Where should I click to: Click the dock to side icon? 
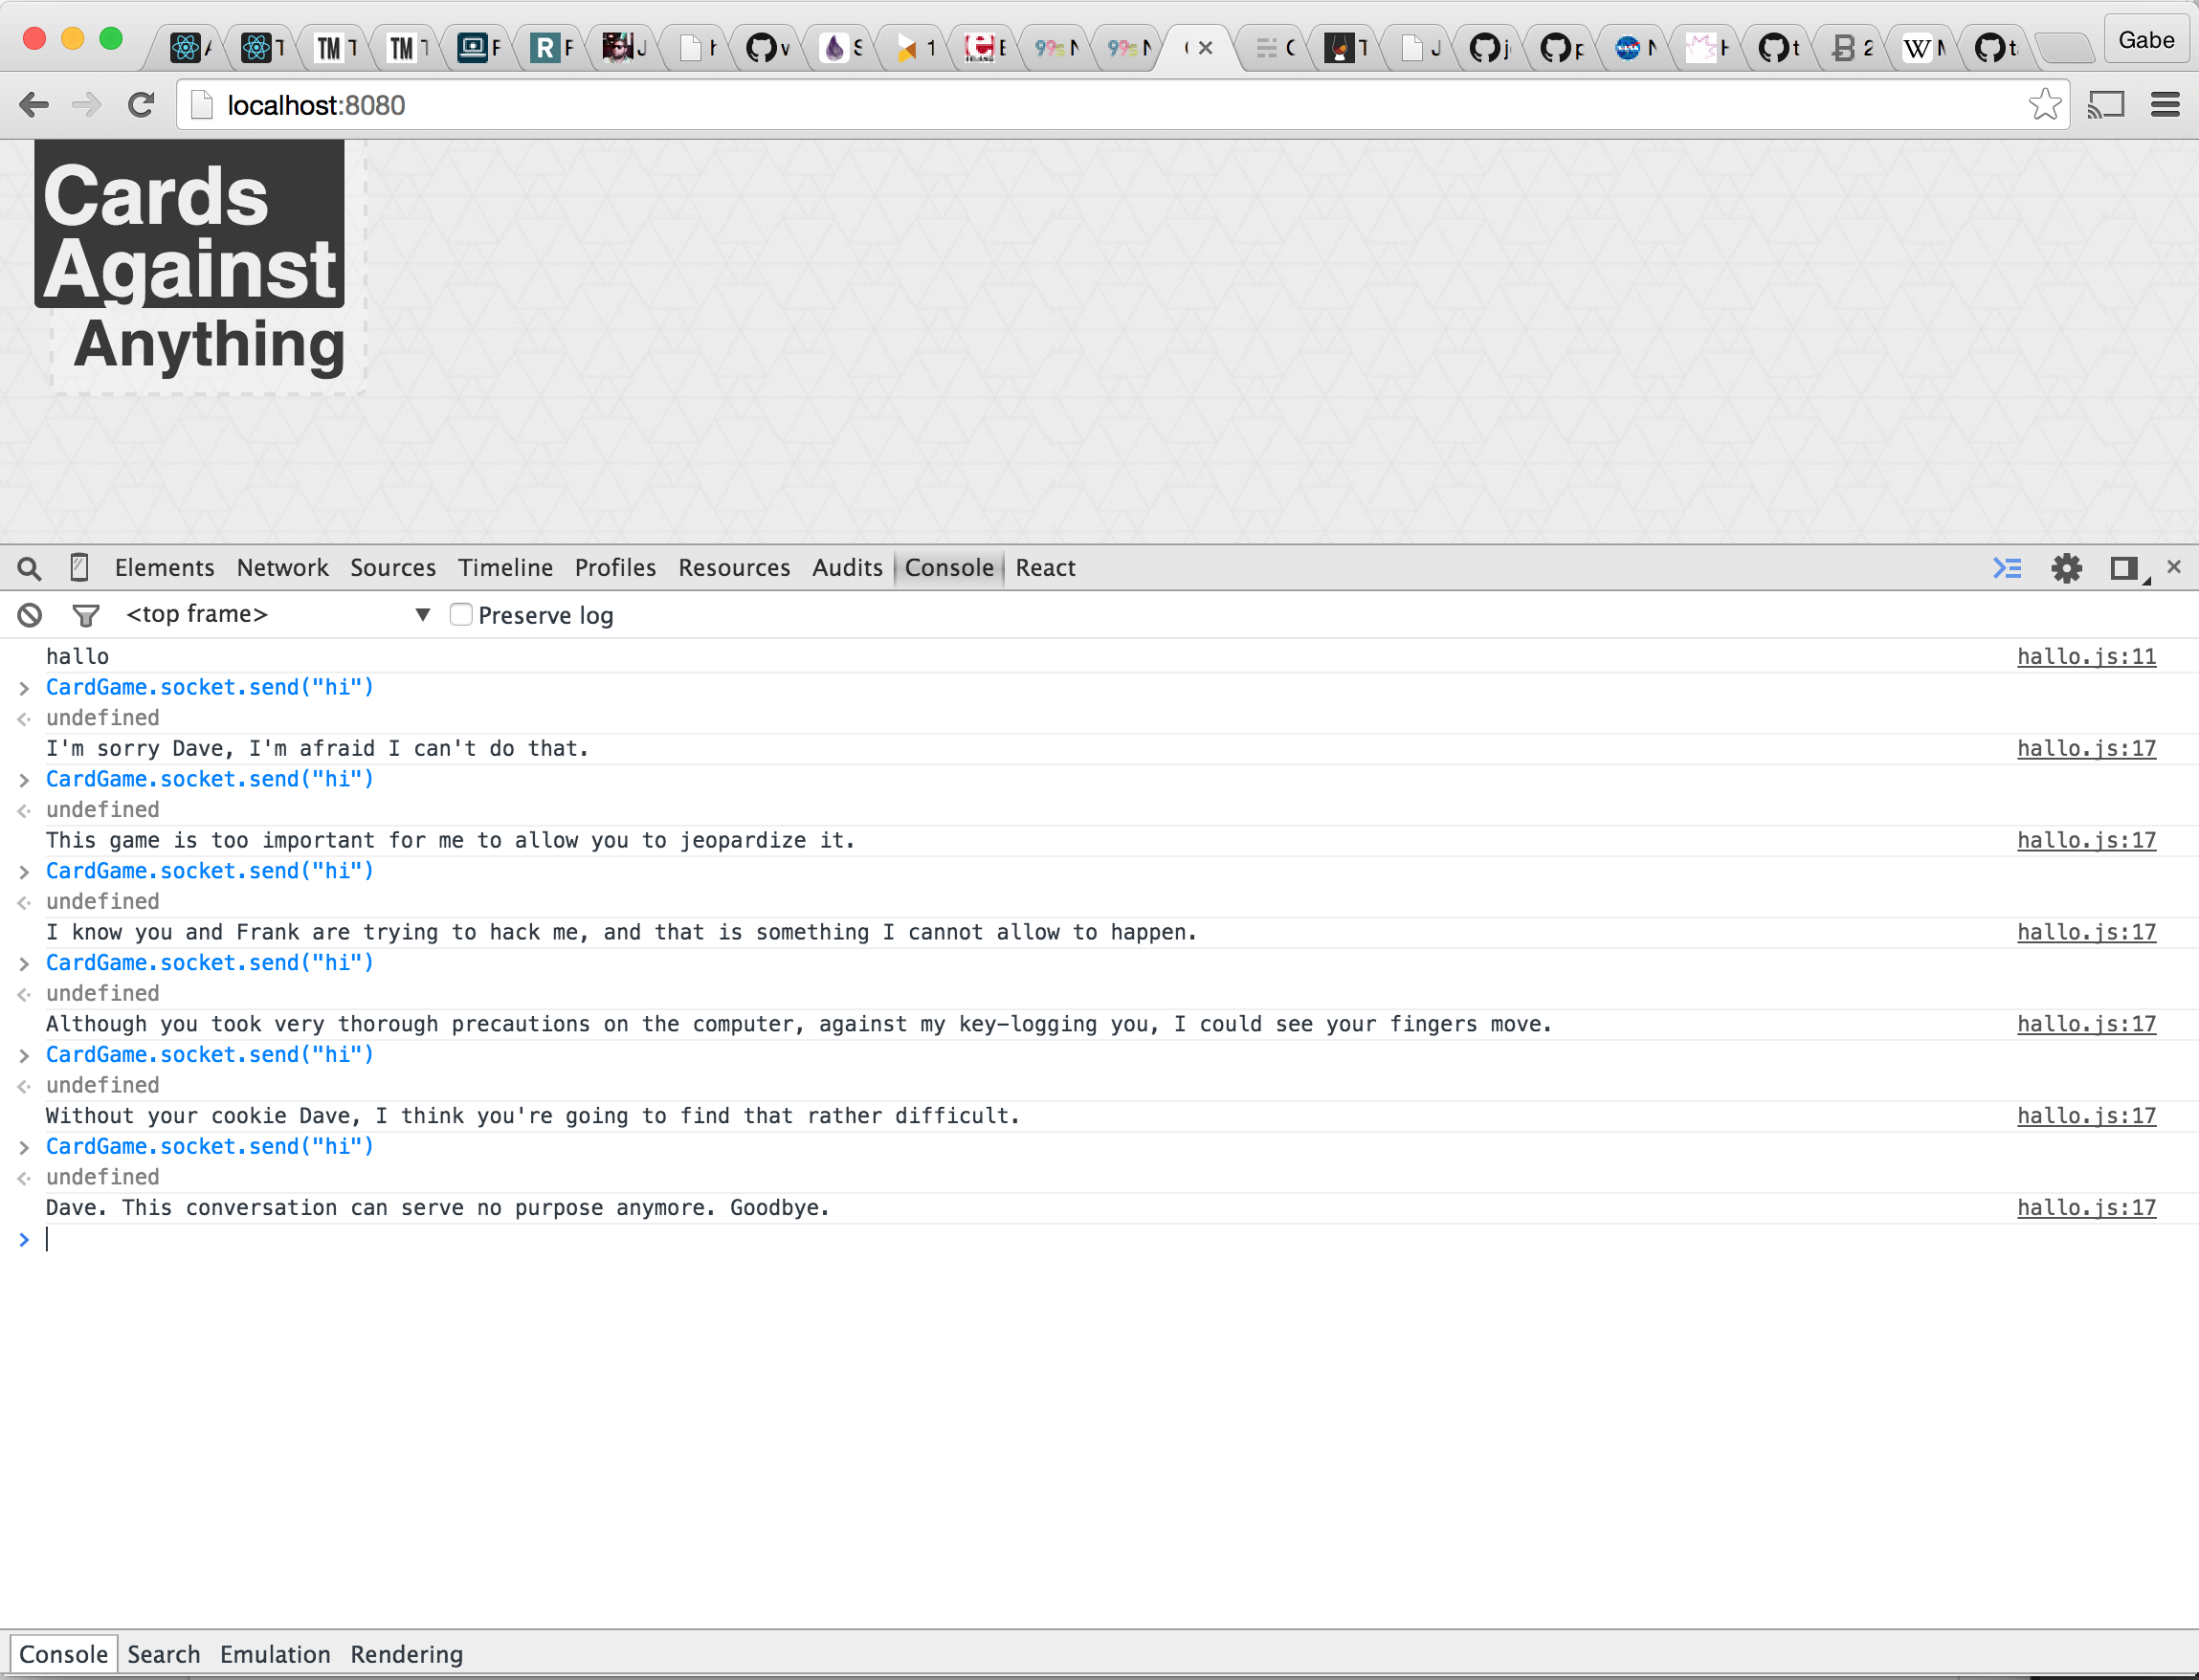tap(2122, 568)
